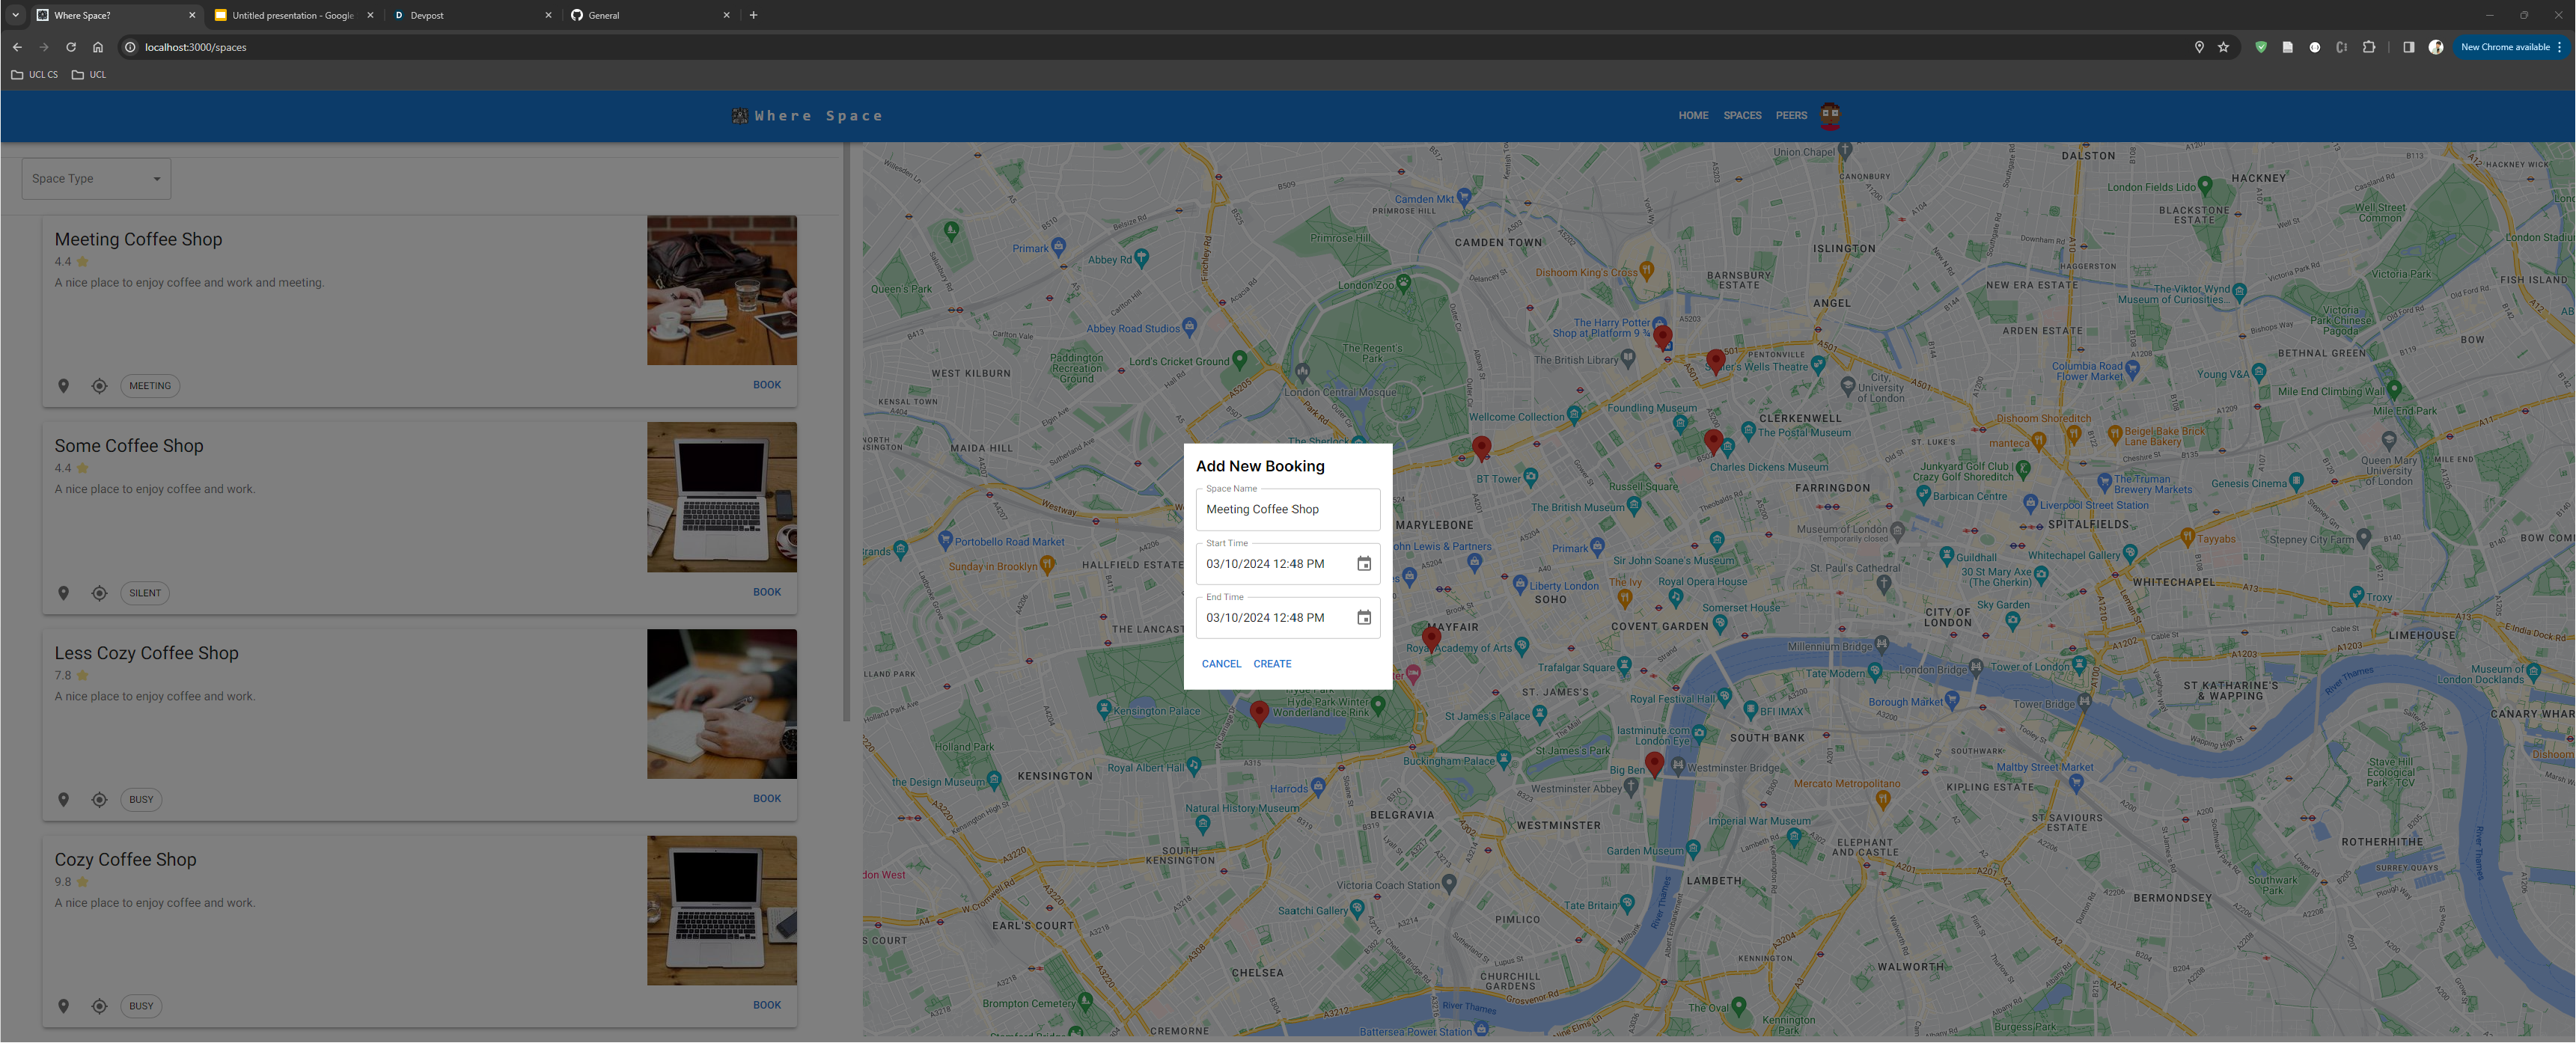Click location pin icon on Cozy Coffee Shop card
2576x1043 pixels.
(63, 1006)
